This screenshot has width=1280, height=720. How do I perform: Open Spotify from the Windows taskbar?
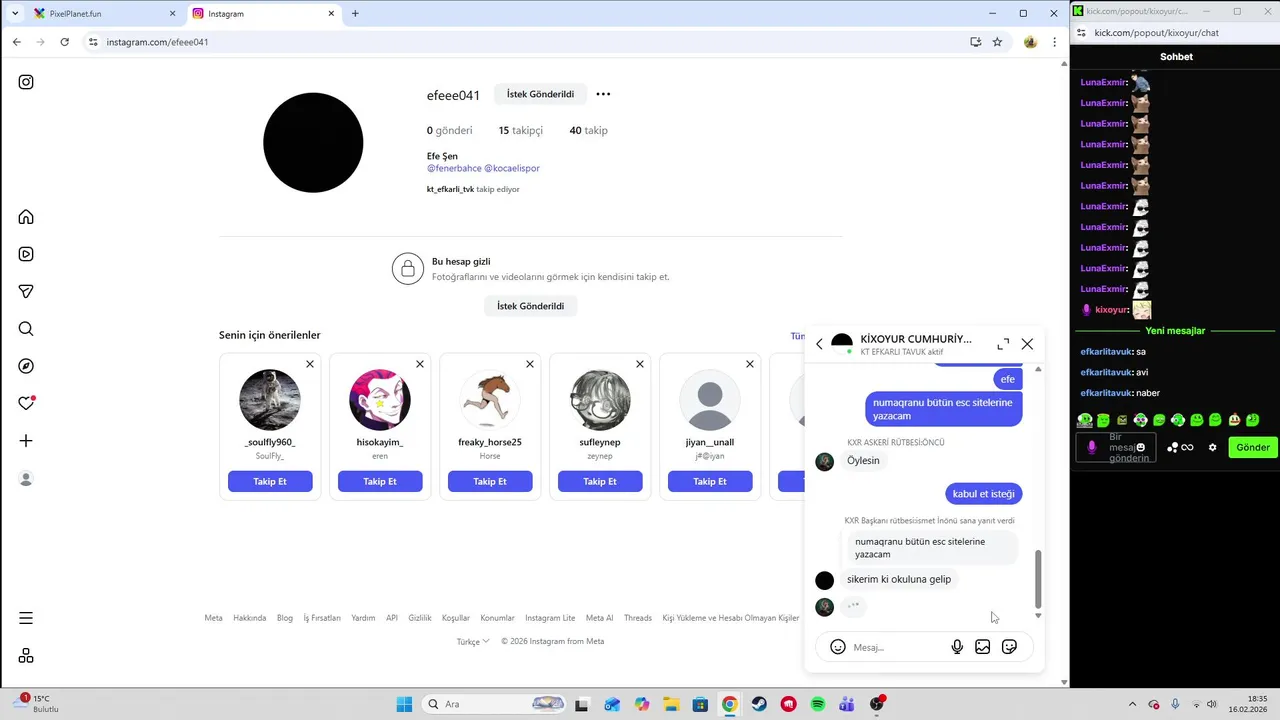818,704
